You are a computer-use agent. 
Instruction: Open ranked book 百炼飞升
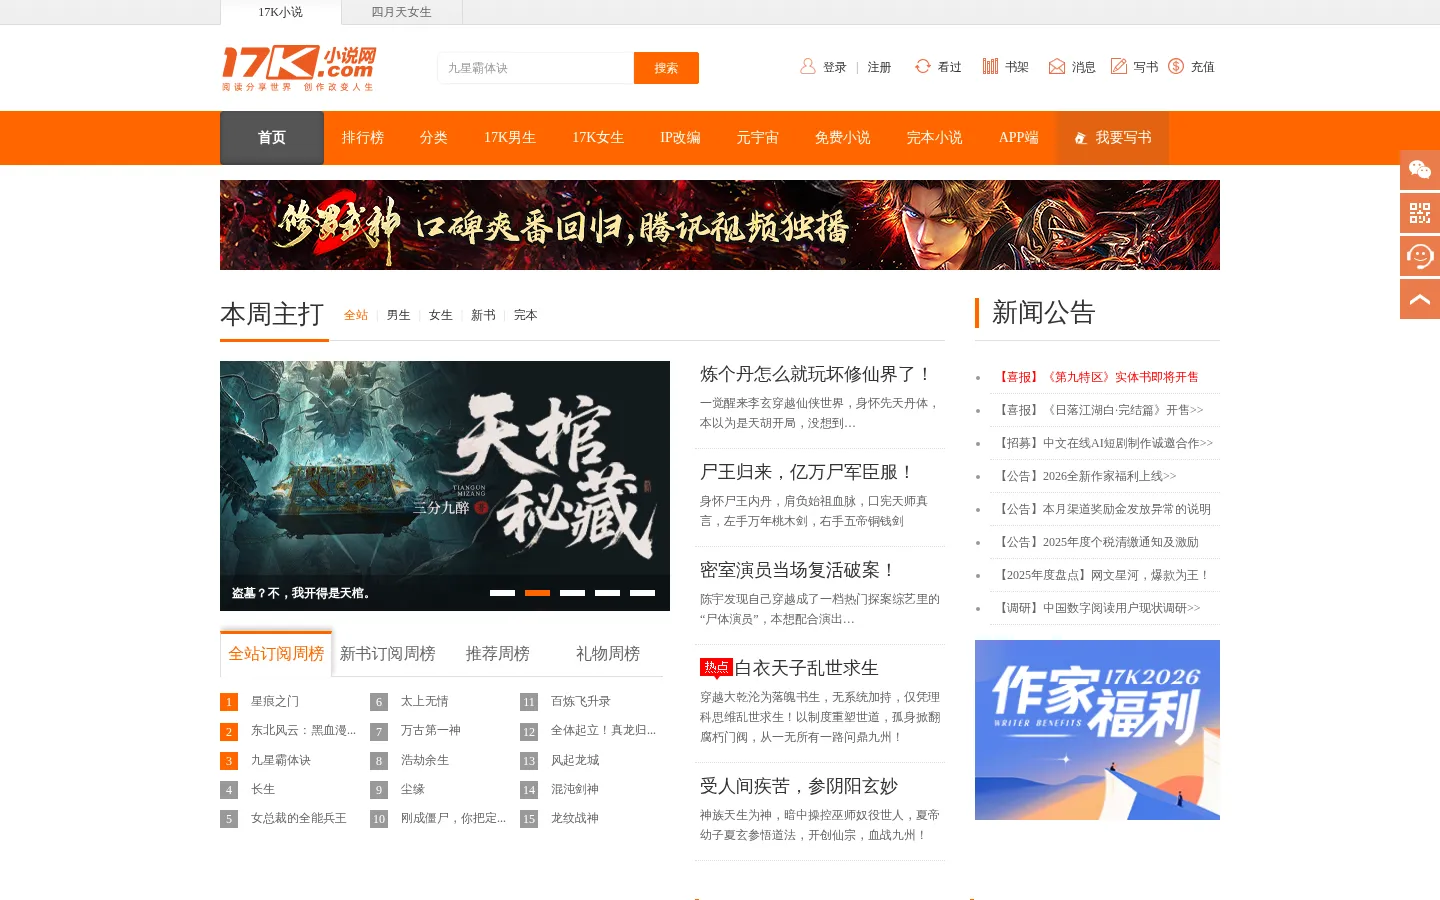581,702
